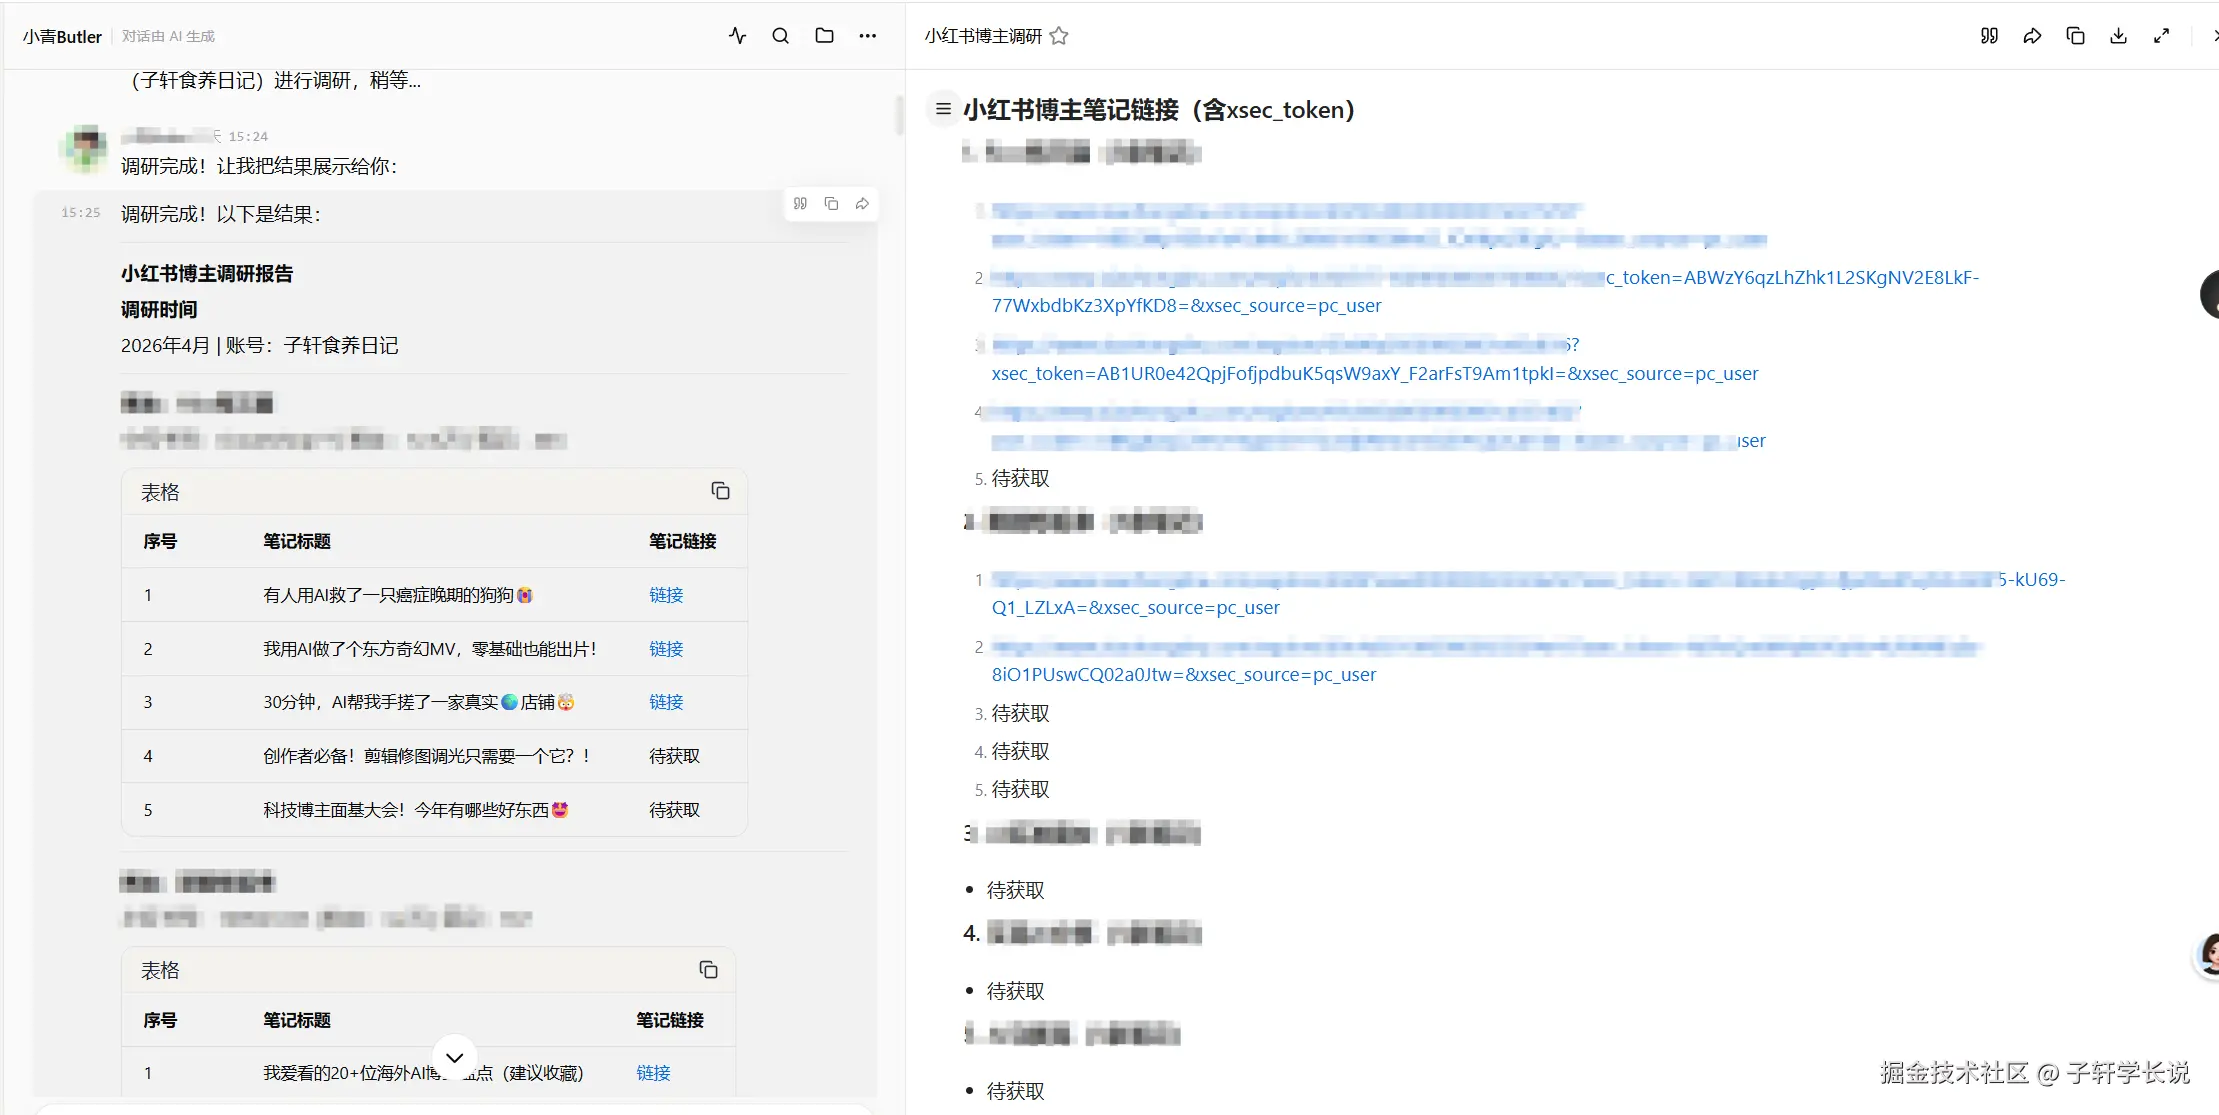2219x1115 pixels.
Task: Open the folder icon in chat header
Action: (824, 36)
